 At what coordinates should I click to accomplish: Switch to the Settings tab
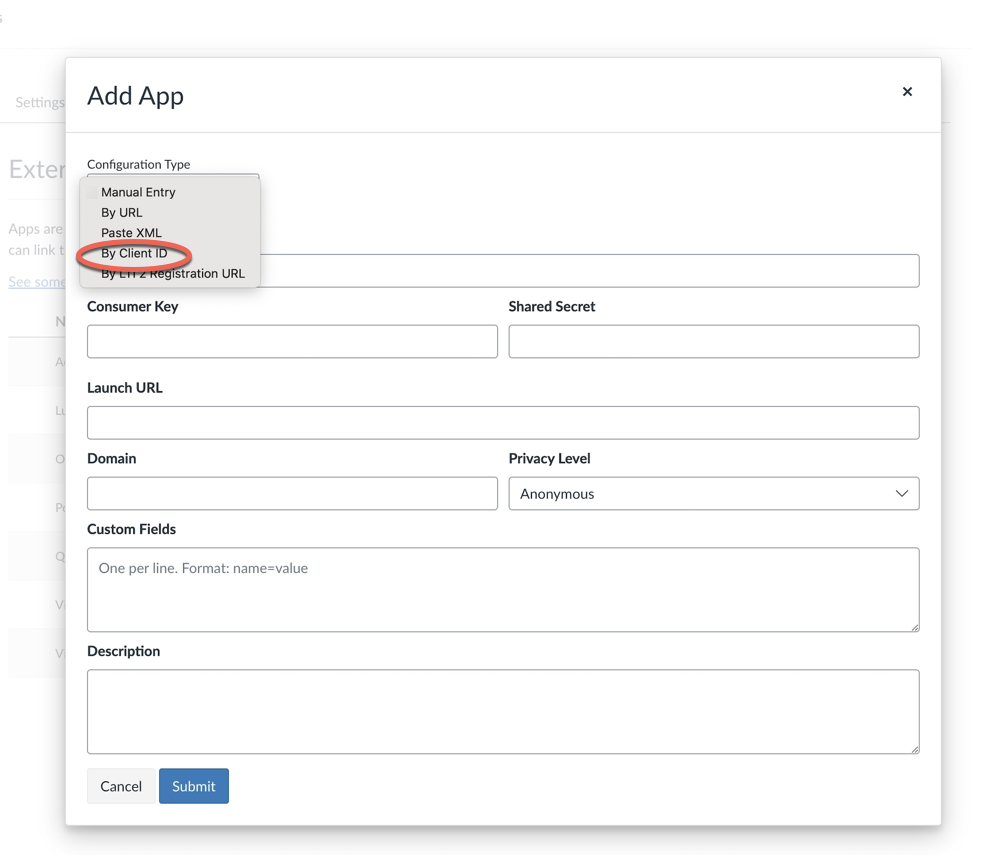click(x=40, y=102)
